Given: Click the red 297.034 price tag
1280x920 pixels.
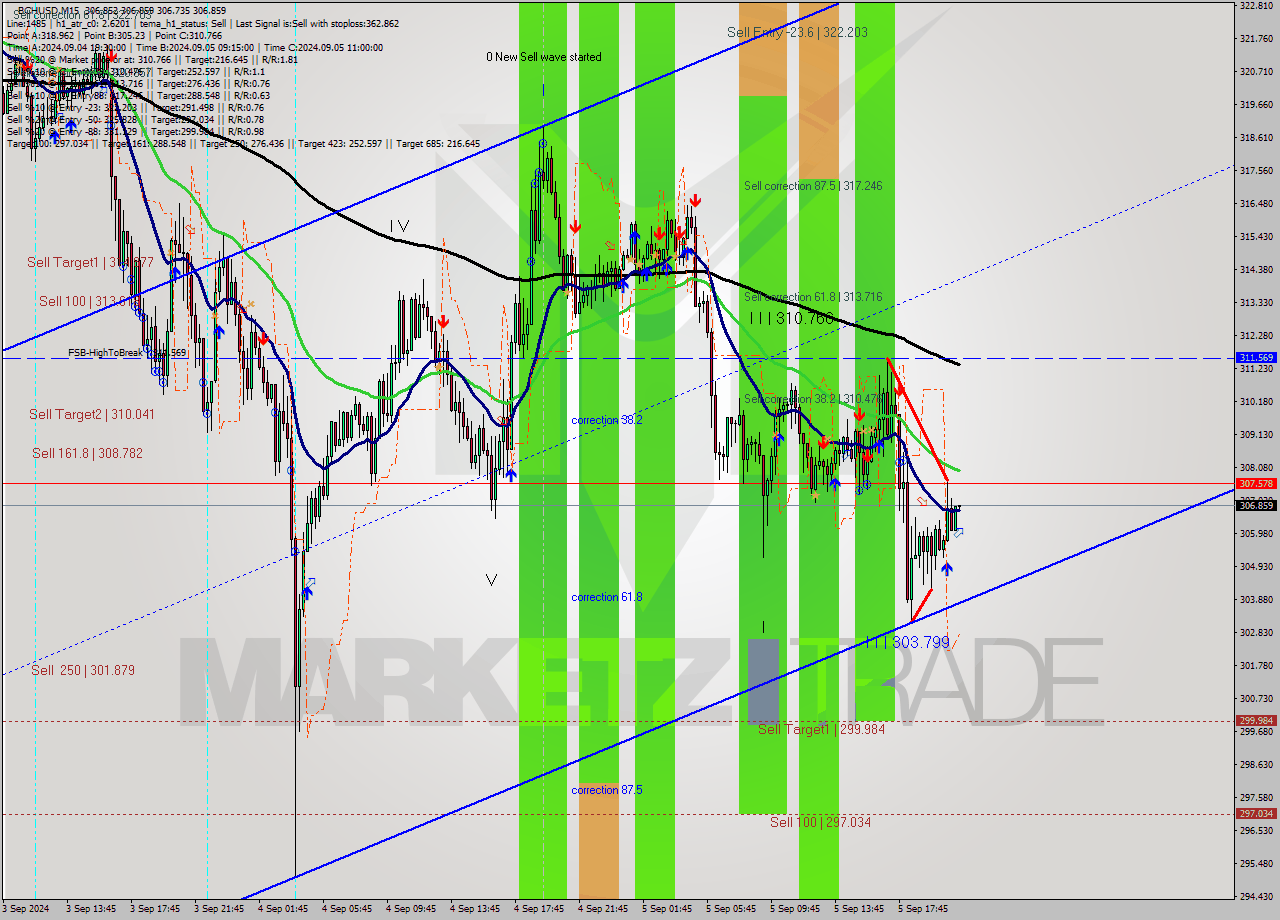Looking at the screenshot, I should (1256, 813).
